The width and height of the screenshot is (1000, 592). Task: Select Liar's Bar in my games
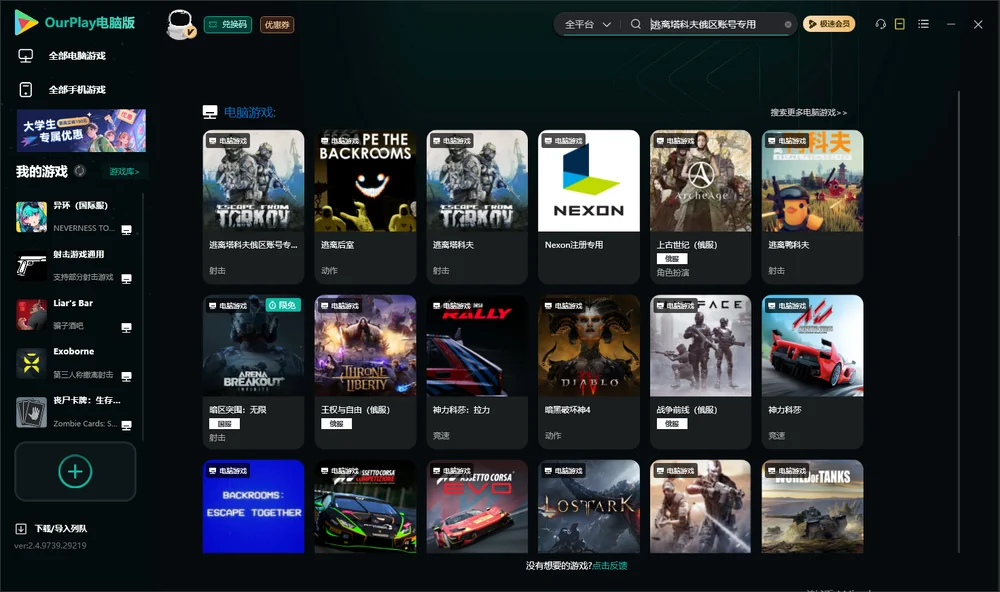[74, 314]
